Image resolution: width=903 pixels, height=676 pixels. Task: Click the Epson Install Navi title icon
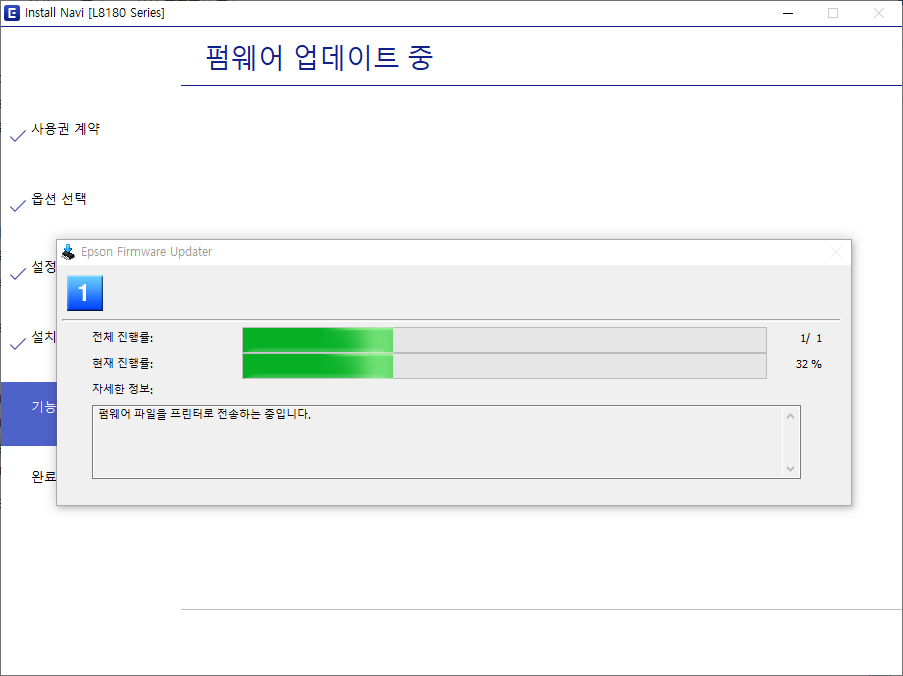(12, 13)
